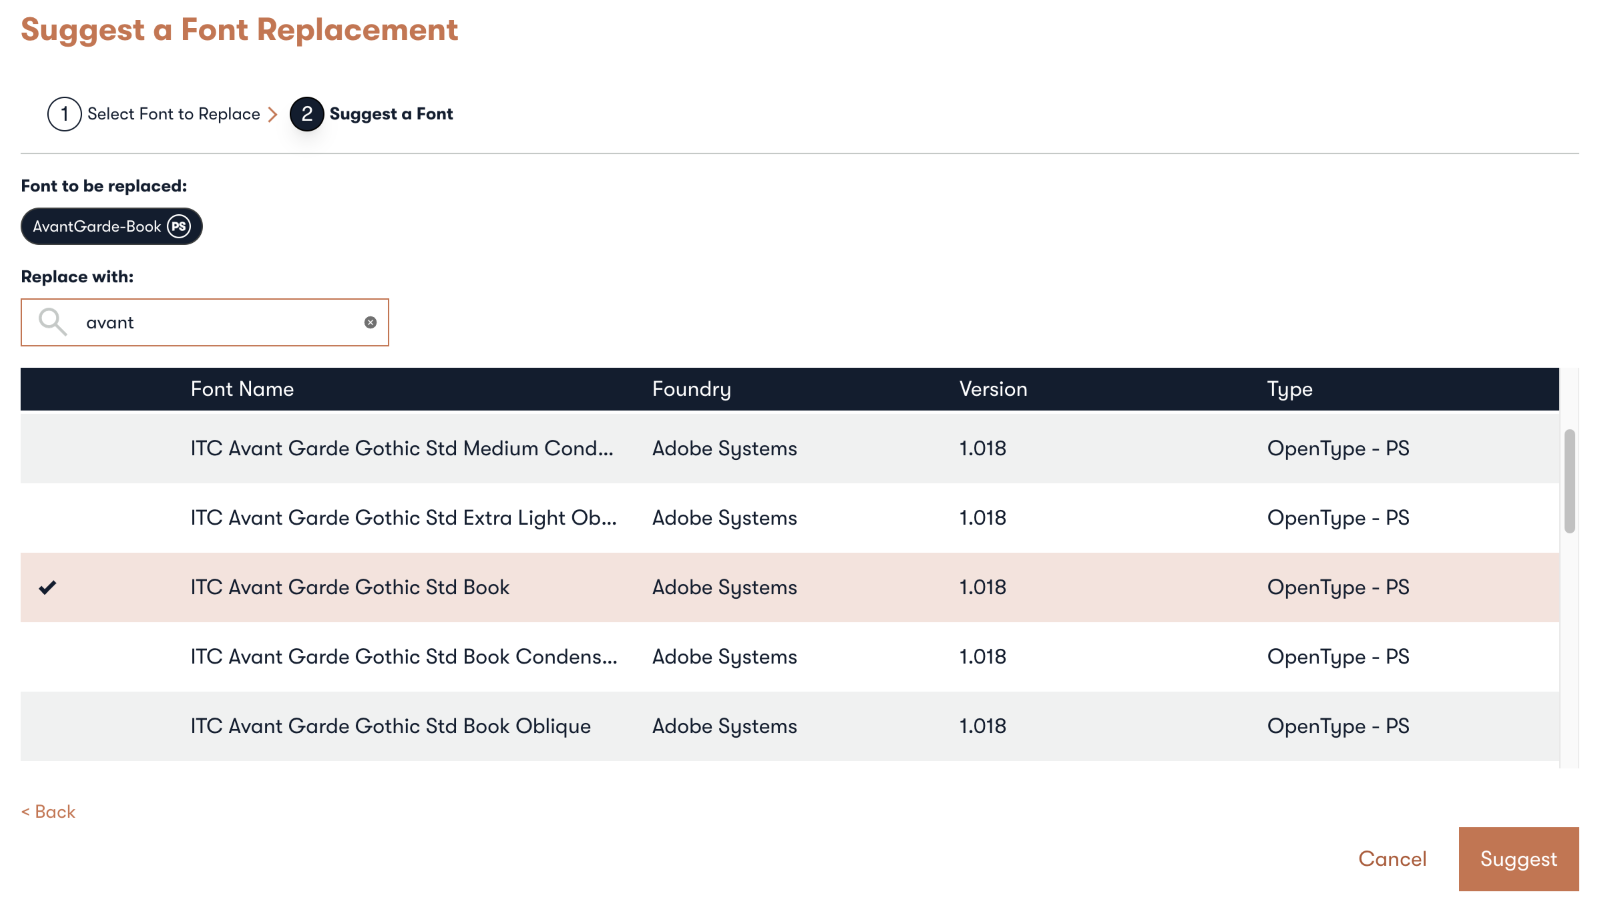
Task: Sort by Version column header
Action: coord(993,389)
